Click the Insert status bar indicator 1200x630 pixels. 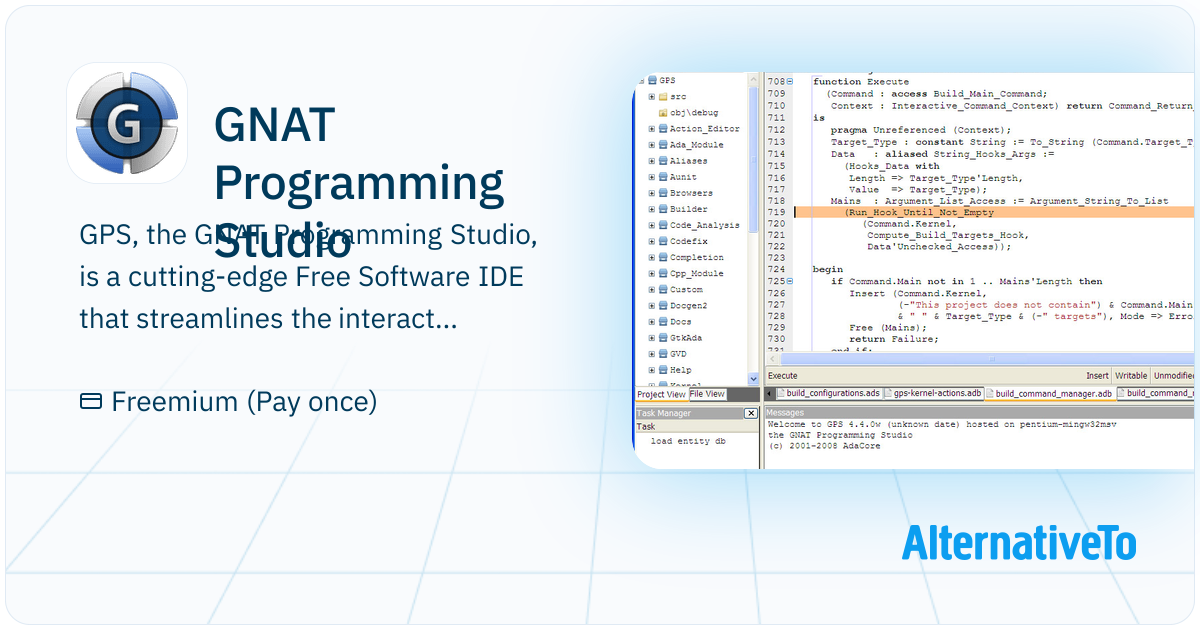[x=1097, y=376]
